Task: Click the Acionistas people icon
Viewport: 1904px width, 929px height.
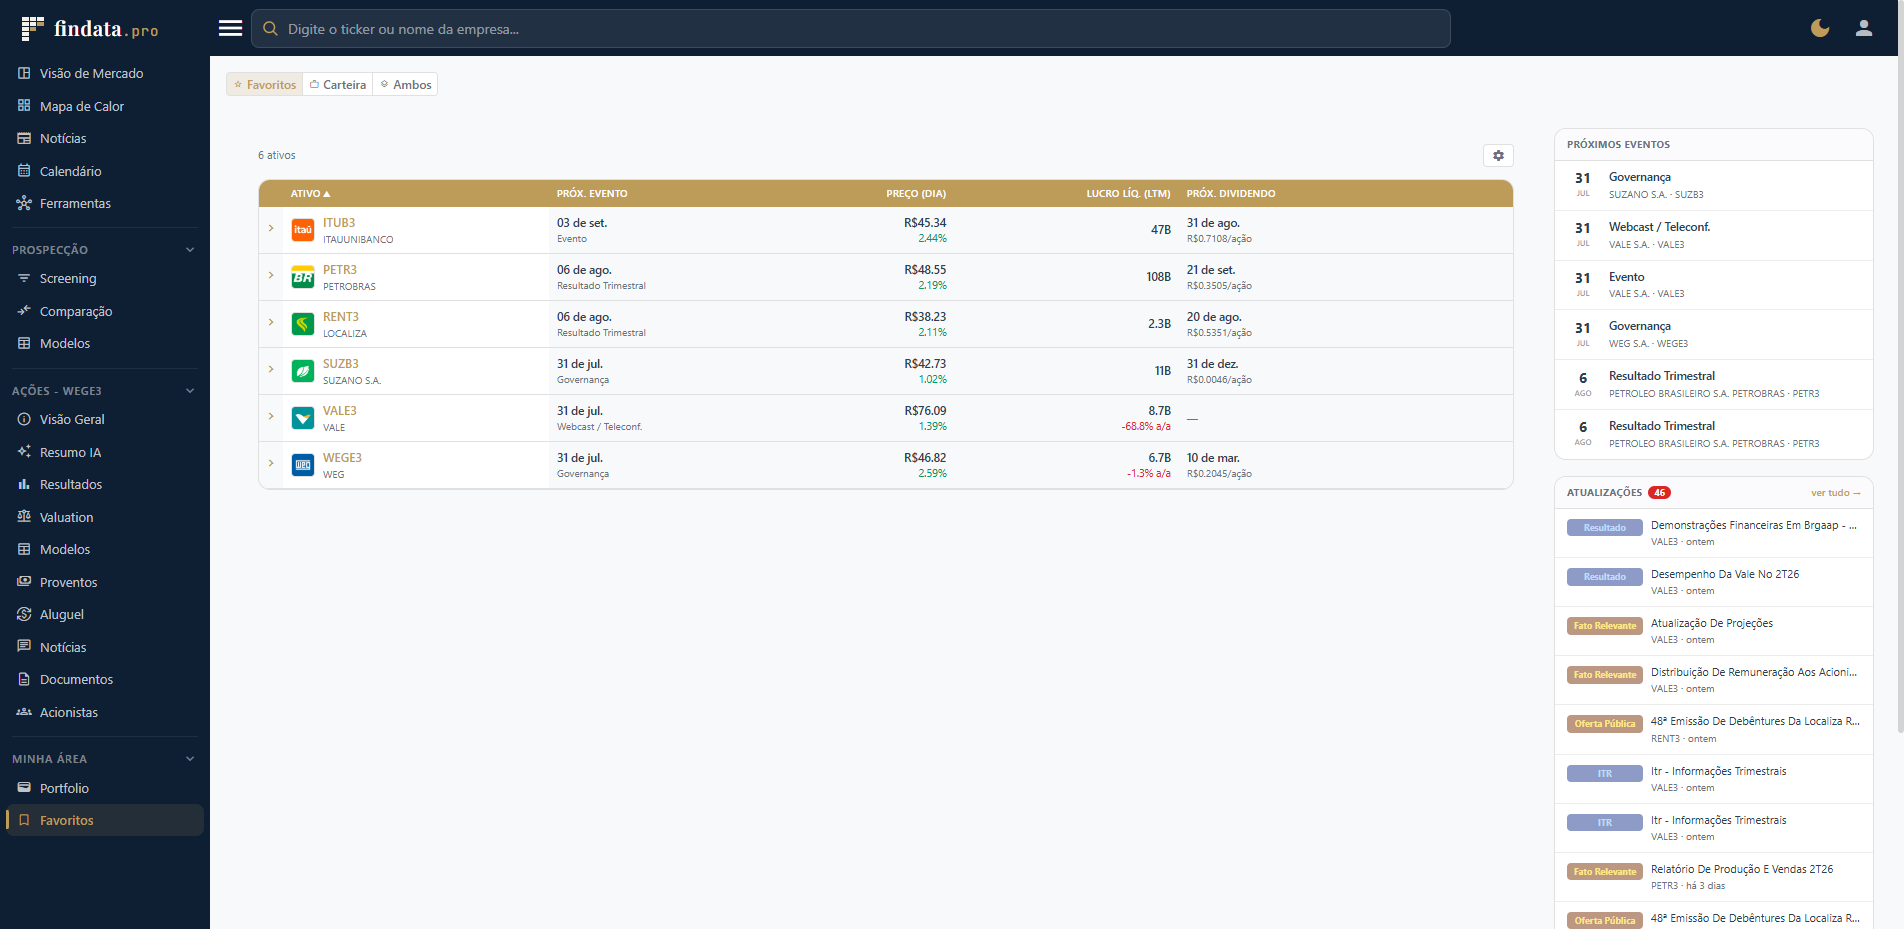Action: [x=24, y=712]
